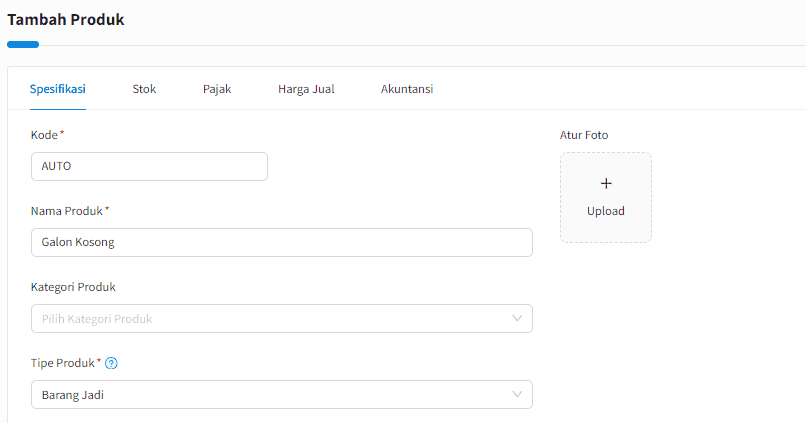Click the Atur Foto label

pos(584,135)
